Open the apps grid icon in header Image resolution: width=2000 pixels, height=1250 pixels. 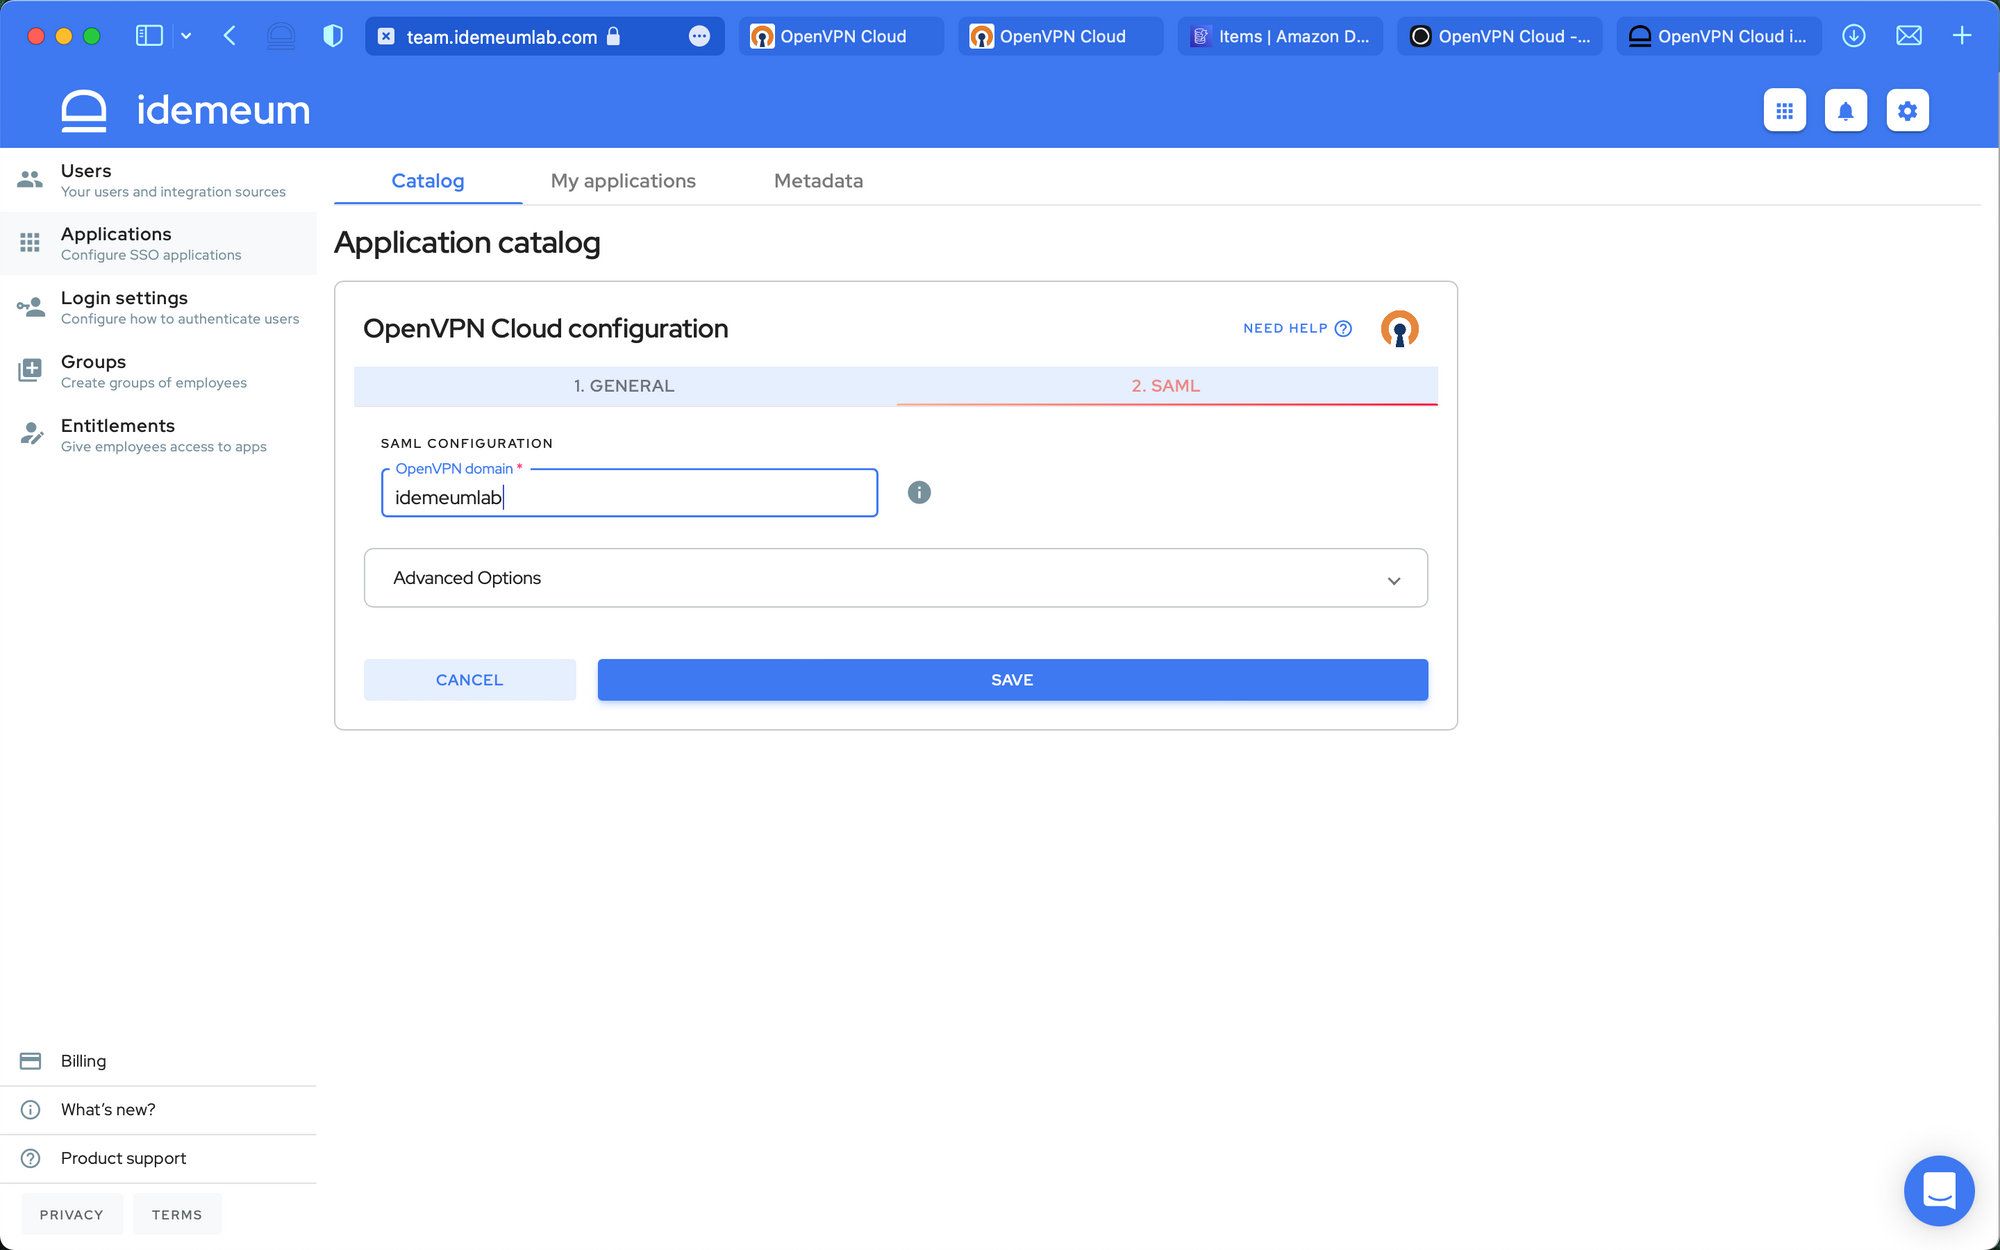[1784, 110]
